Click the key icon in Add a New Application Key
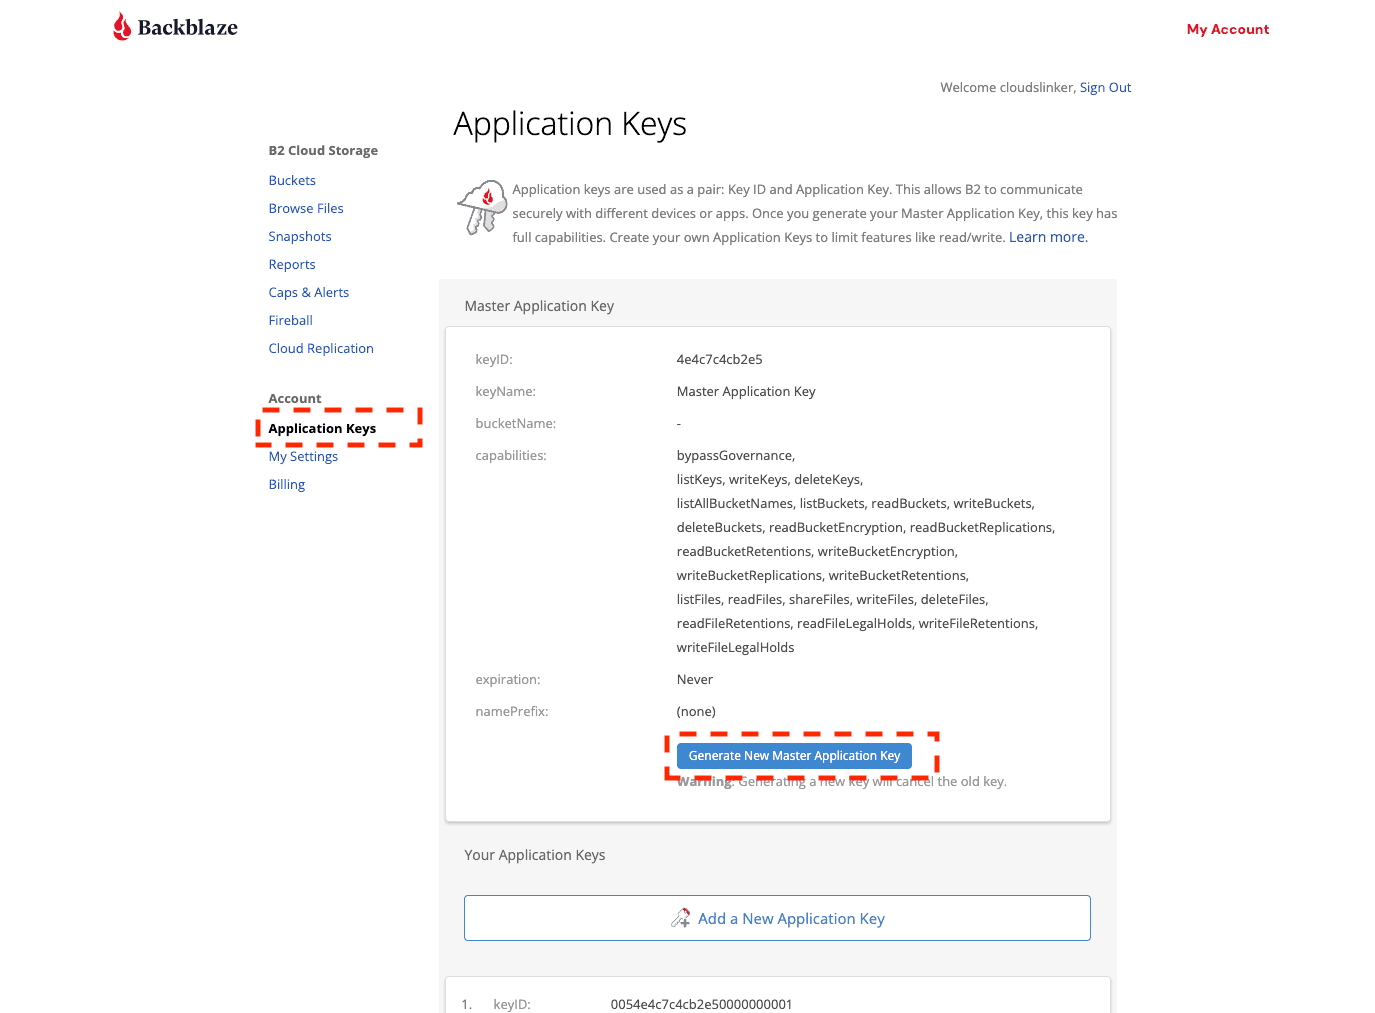The width and height of the screenshot is (1375, 1013). click(681, 918)
